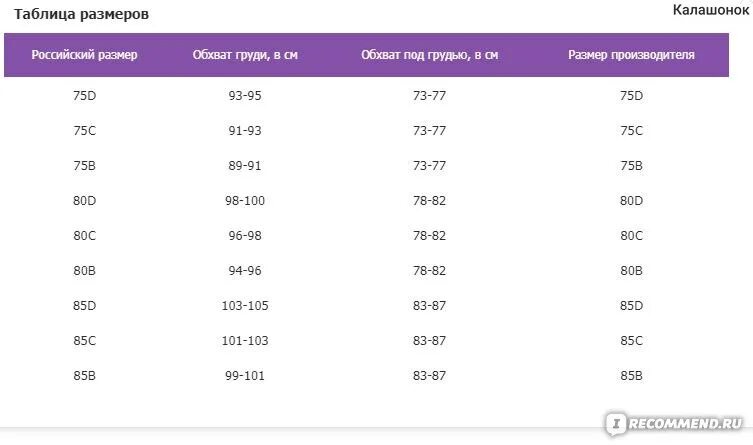Click 75C in the Размер производителя column
This screenshot has width=753, height=445.
pyautogui.click(x=632, y=131)
